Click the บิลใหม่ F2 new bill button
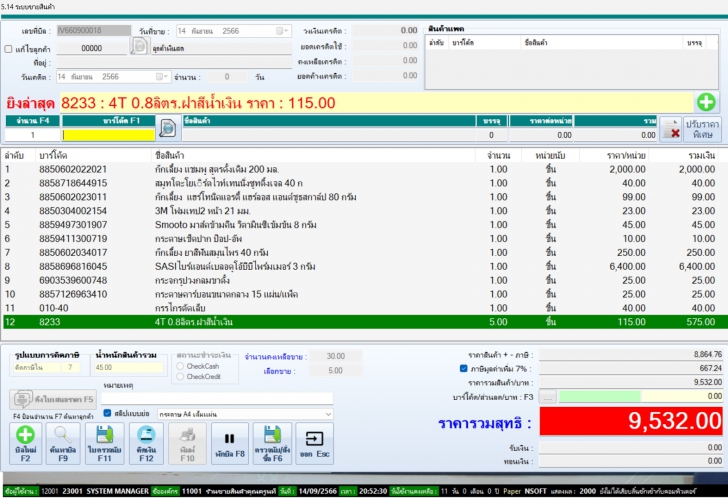 26,443
